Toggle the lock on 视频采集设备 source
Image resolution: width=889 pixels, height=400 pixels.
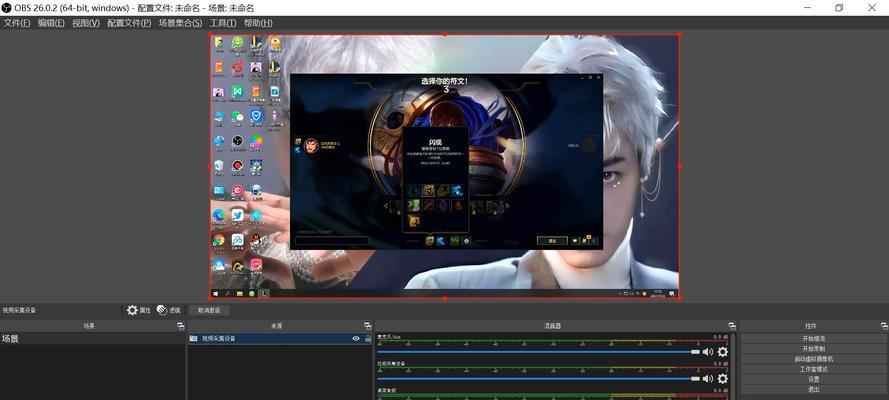click(x=368, y=338)
